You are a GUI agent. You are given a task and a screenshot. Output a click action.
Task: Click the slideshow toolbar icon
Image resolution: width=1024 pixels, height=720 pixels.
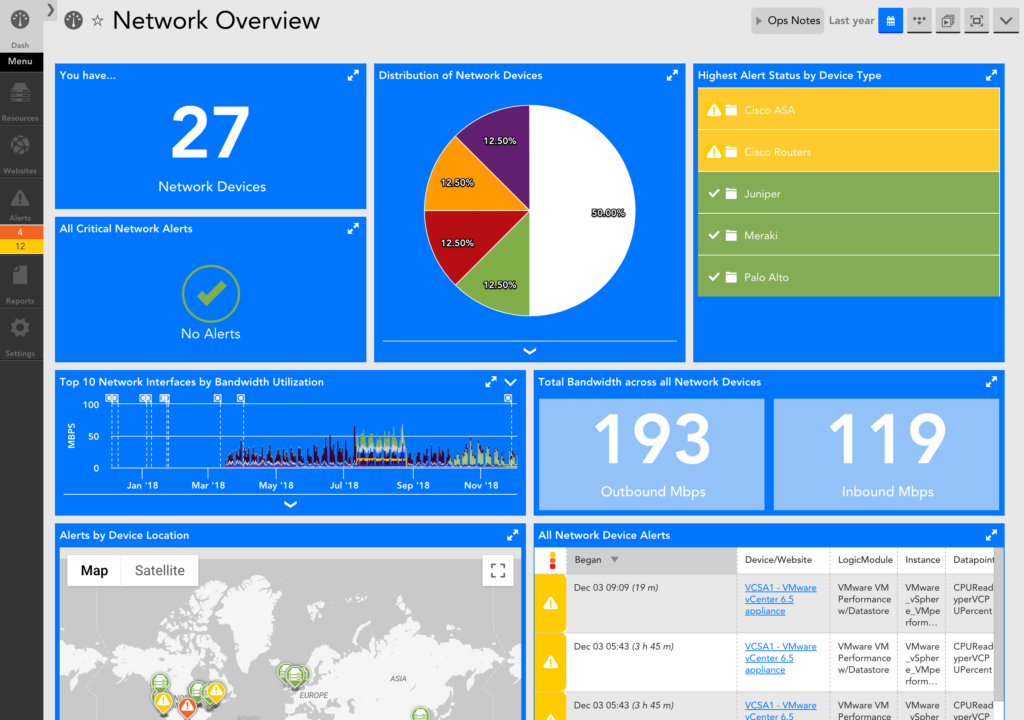click(946, 20)
